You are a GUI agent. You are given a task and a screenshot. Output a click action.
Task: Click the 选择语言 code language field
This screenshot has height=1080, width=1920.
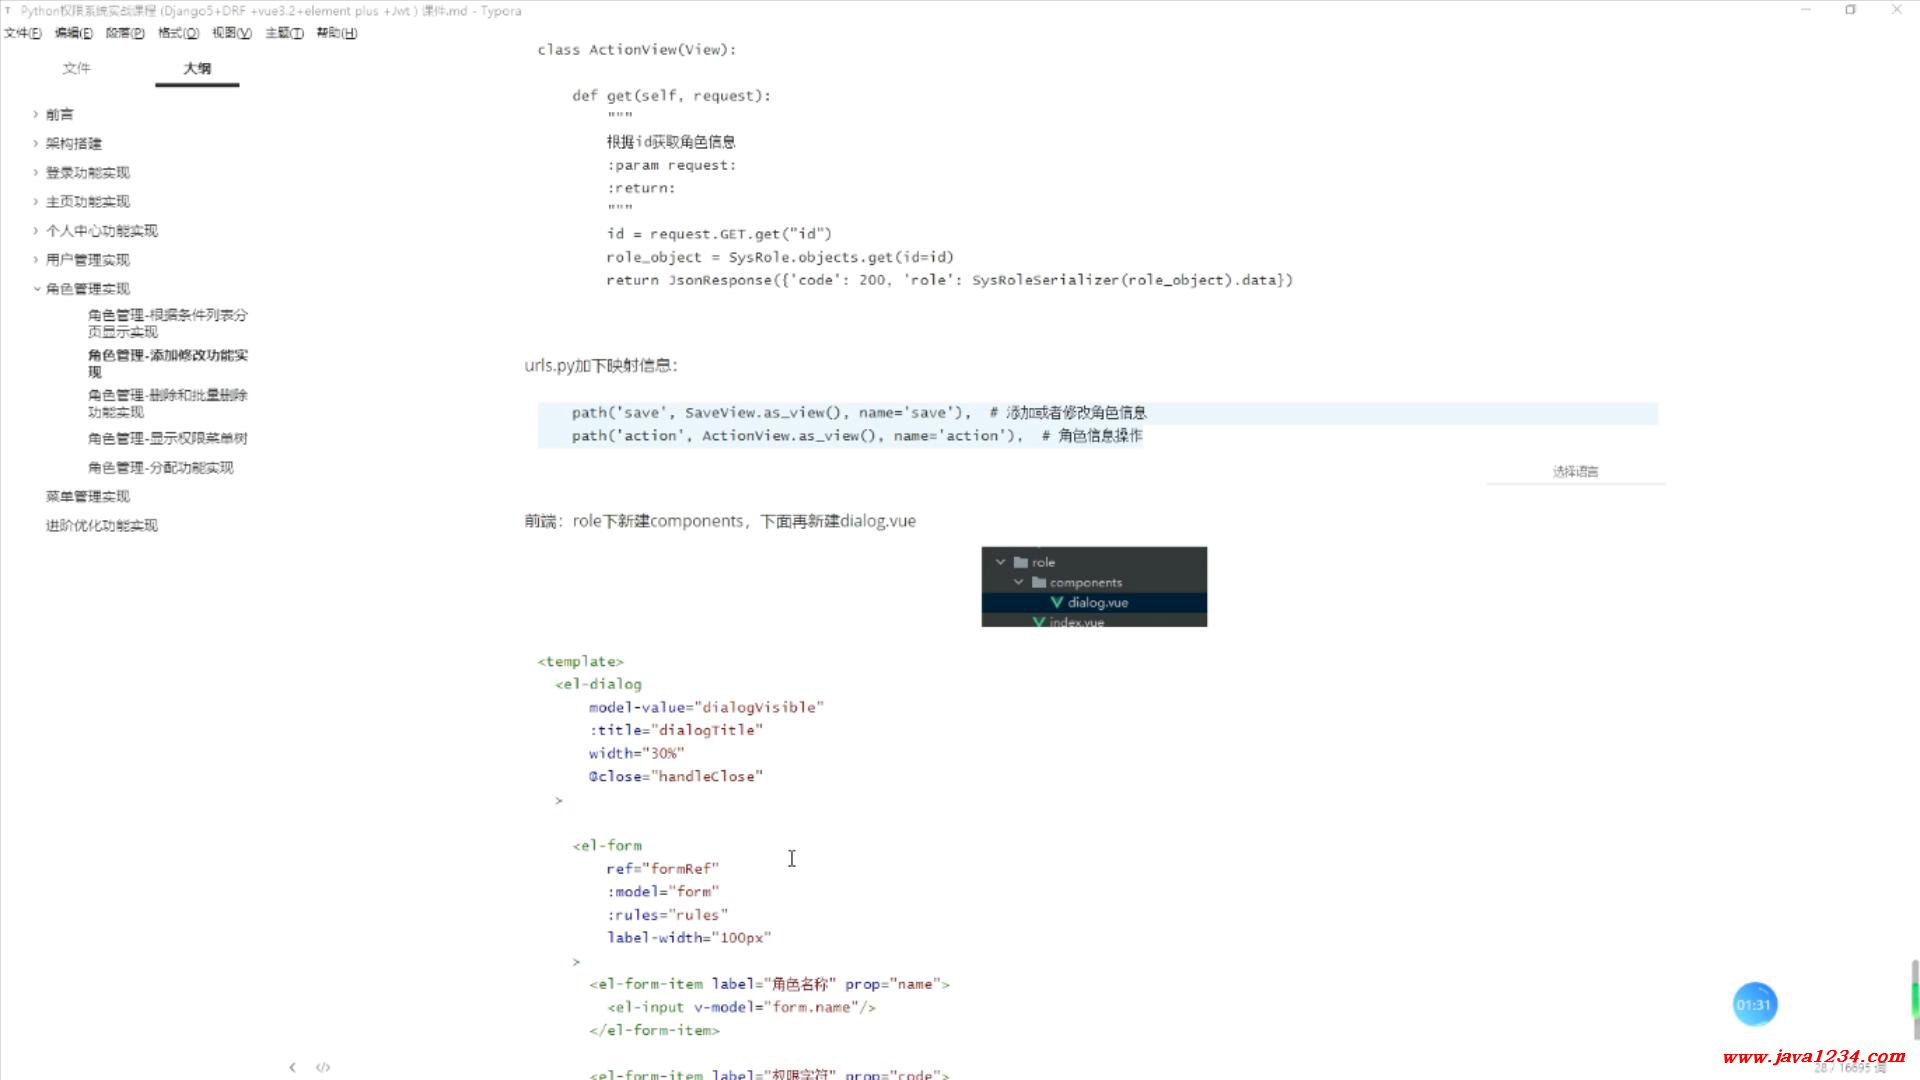1575,472
